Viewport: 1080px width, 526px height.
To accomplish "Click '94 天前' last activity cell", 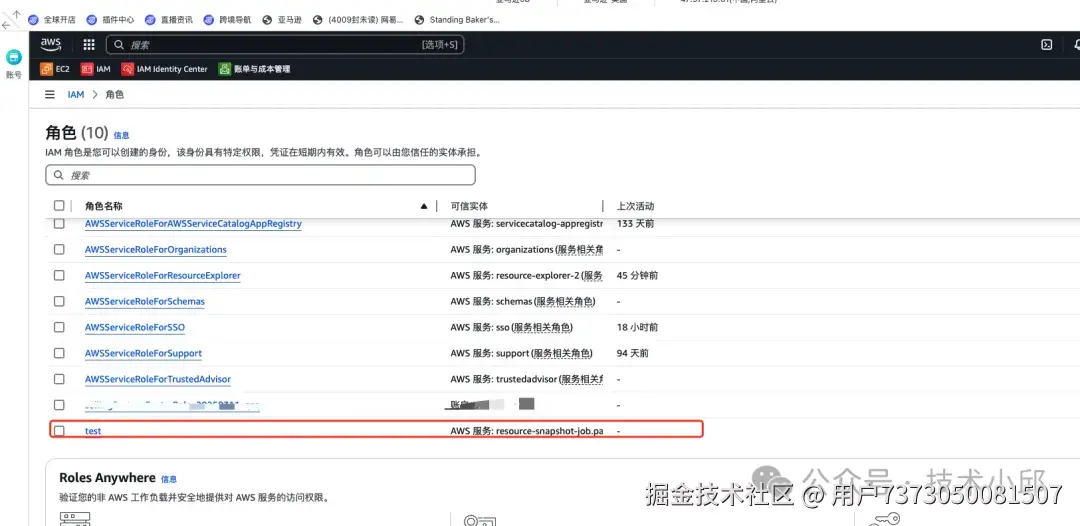I will tap(632, 353).
